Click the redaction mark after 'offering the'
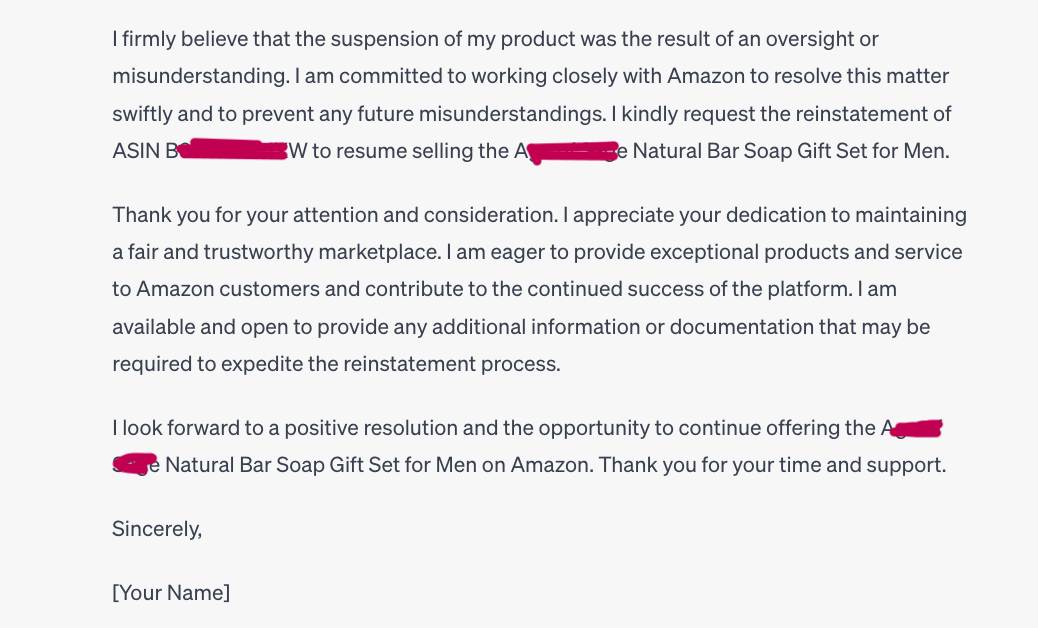This screenshot has width=1038, height=628. tap(915, 429)
